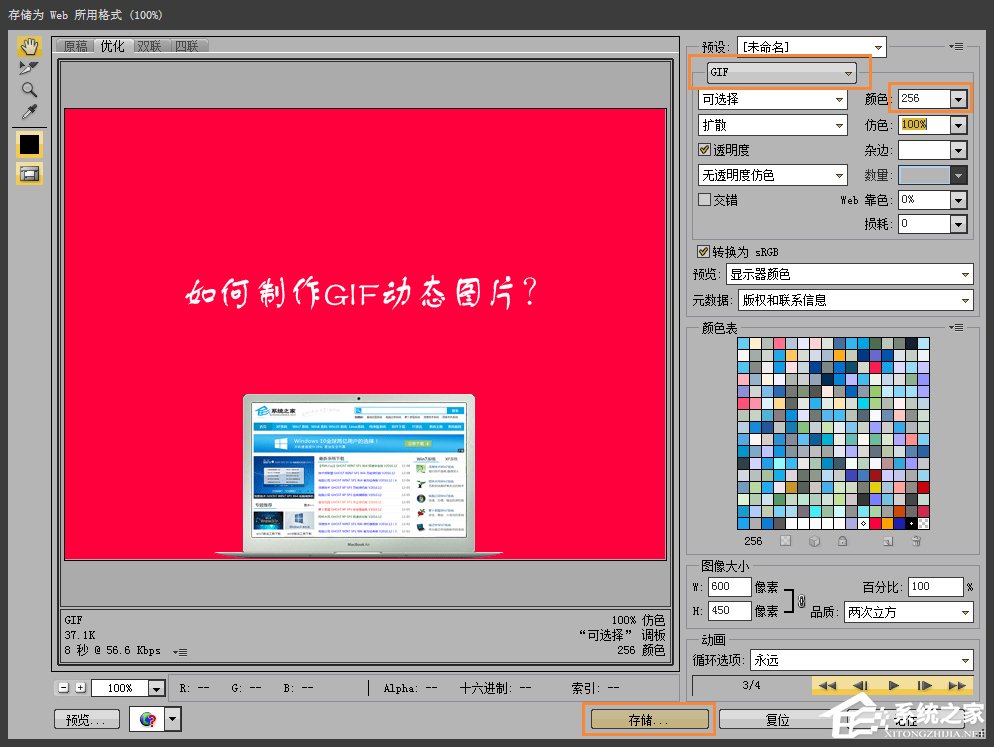Select the Zoom tool
994x747 pixels.
(29, 90)
